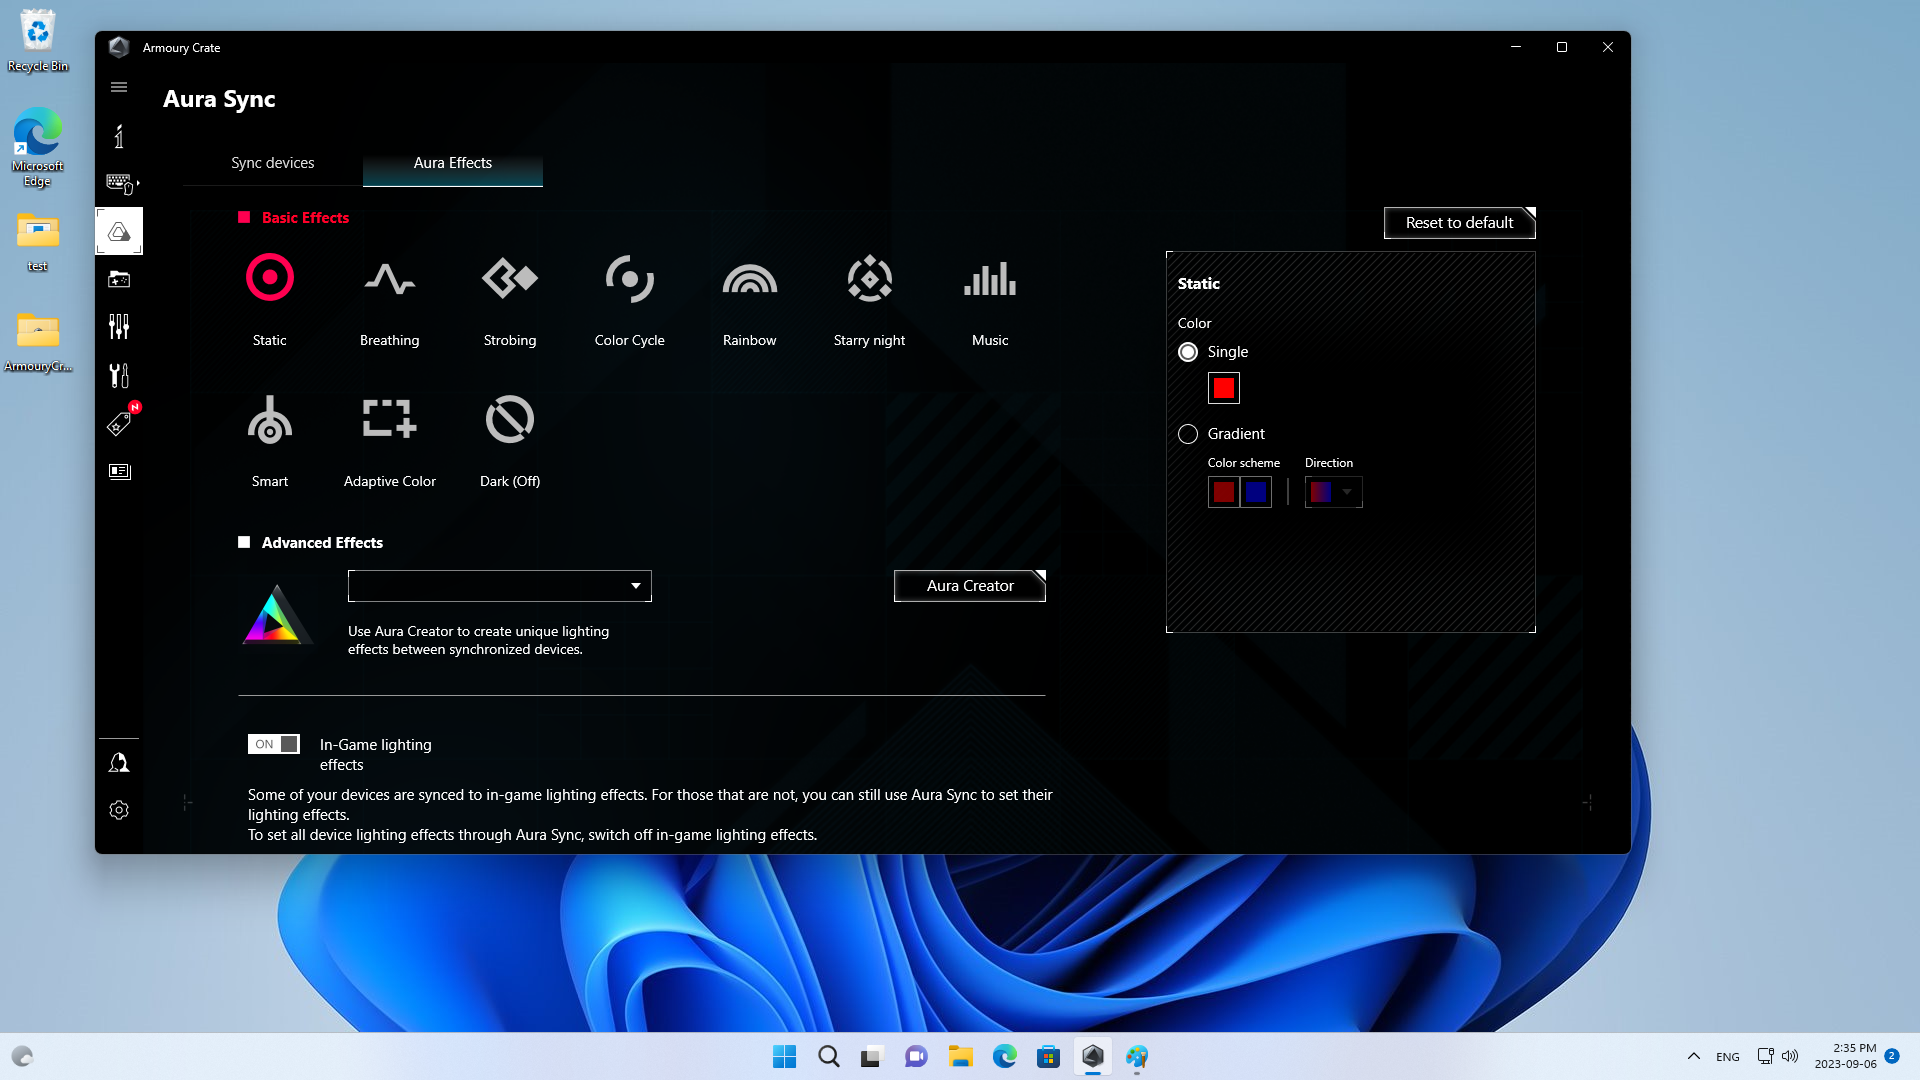
Task: Open Settings gear in sidebar
Action: [x=119, y=810]
